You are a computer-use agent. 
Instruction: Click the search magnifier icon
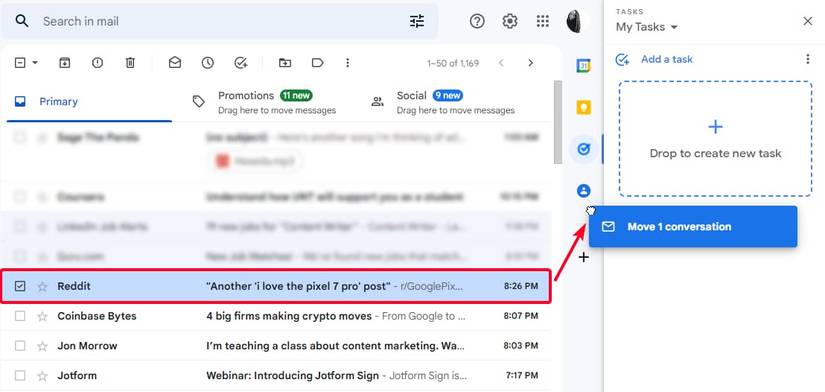coord(22,22)
